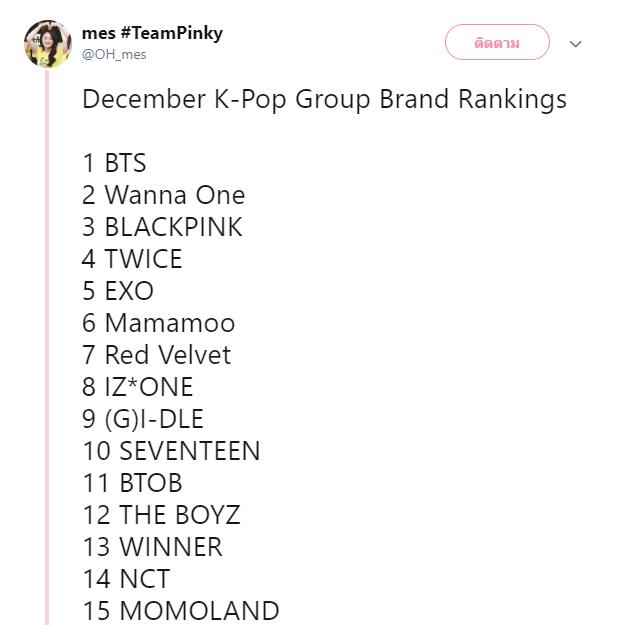Click the 8 IZ*ONE entry
617x625 pixels.
138,387
